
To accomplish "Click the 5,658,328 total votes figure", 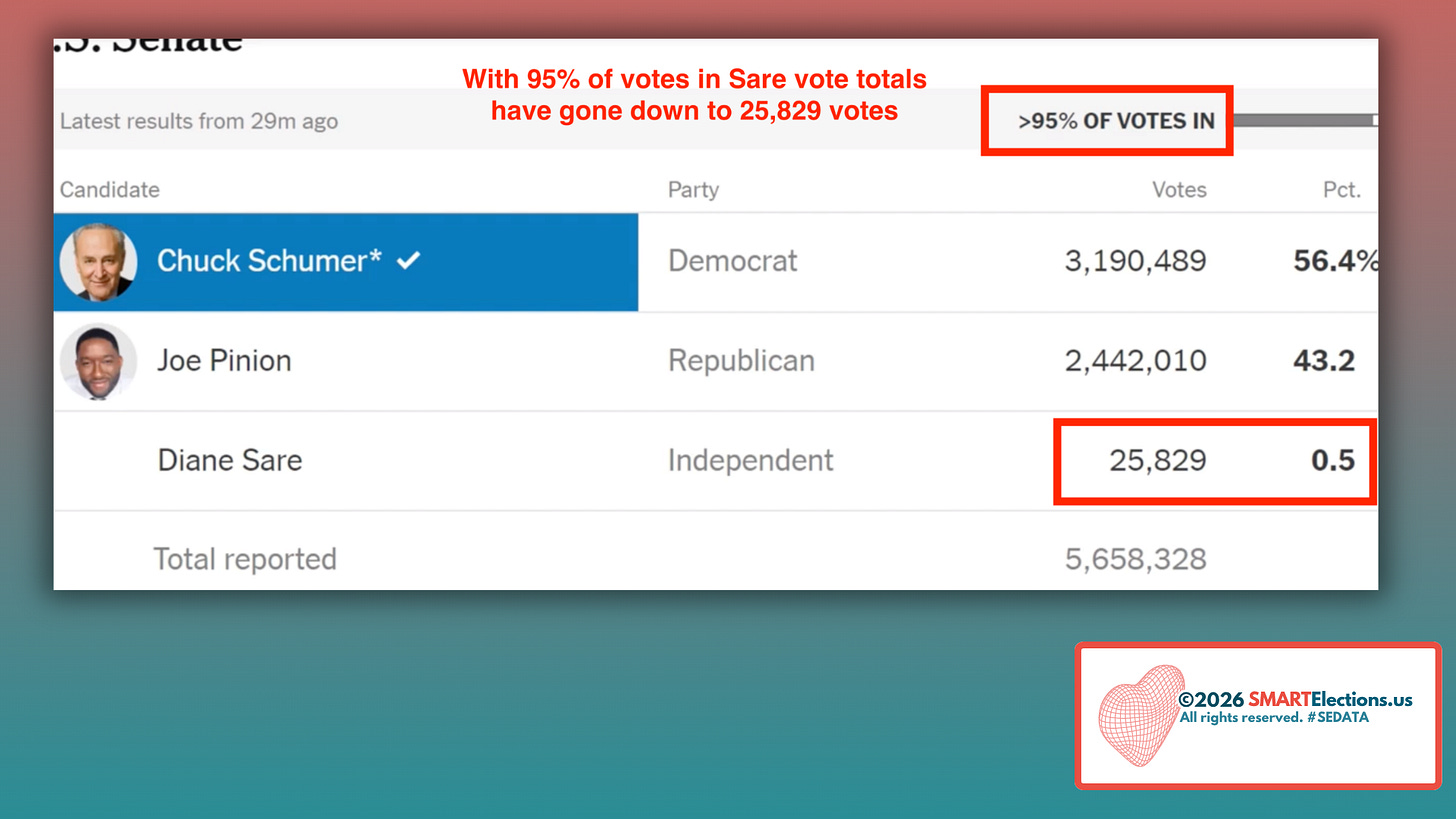I will [x=1135, y=559].
